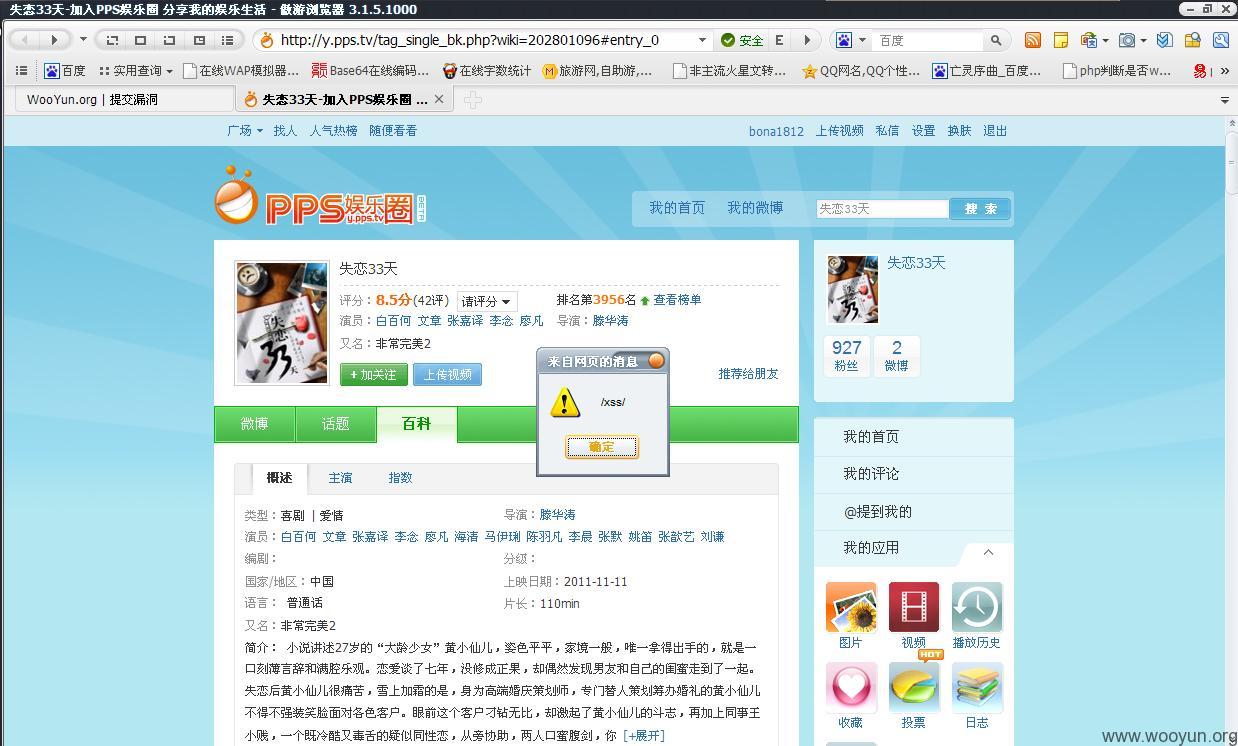Screen dimensions: 1238x746
Task: Close the alert dialog with orange button
Action: 656,360
